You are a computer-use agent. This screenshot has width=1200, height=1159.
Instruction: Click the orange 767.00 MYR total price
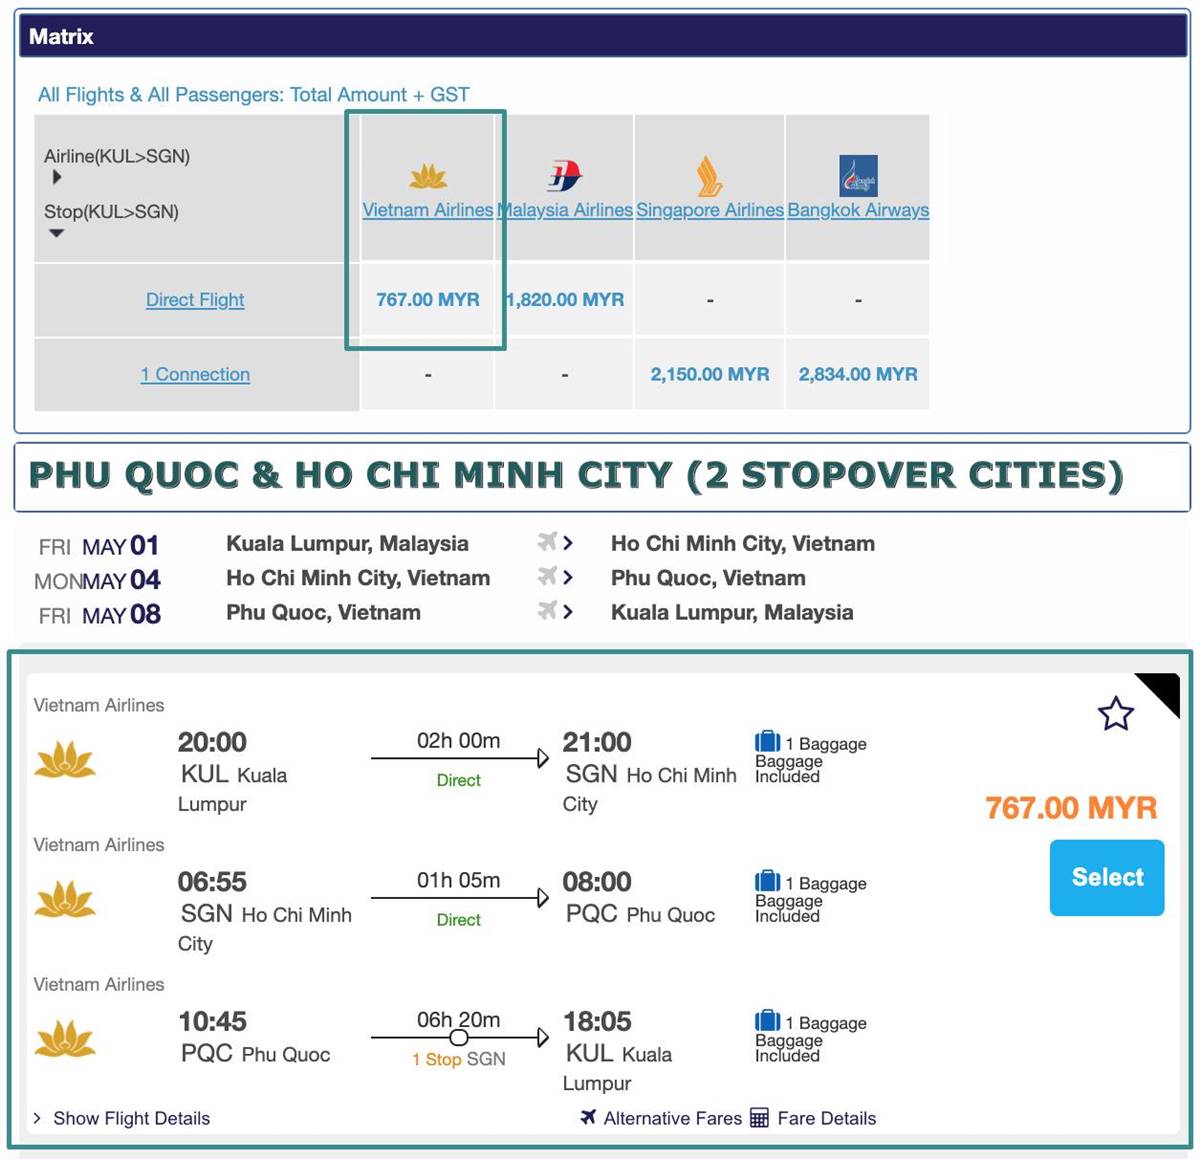pyautogui.click(x=1071, y=807)
